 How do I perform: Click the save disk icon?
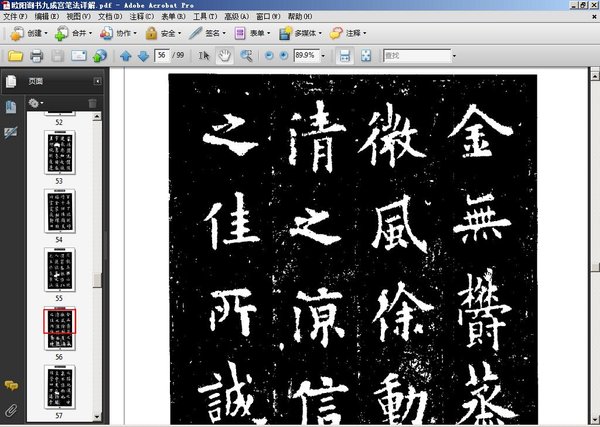click(x=57, y=56)
